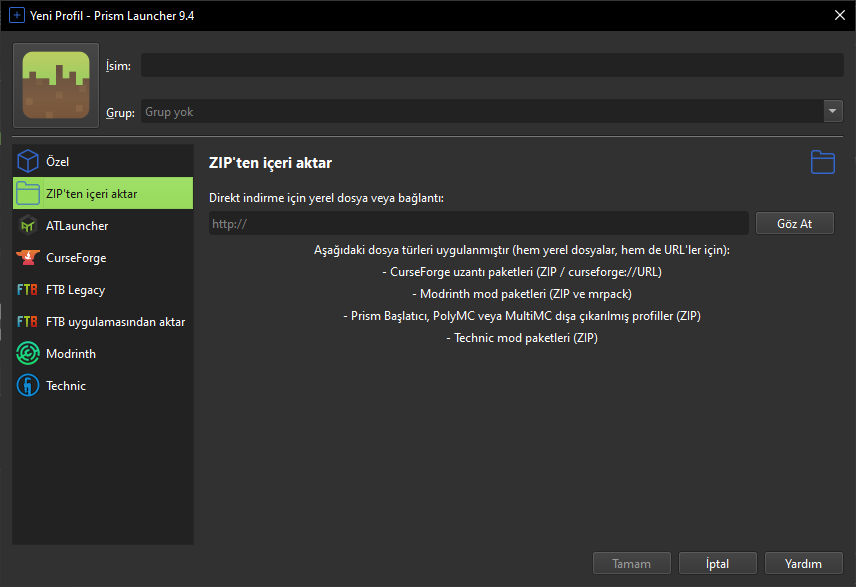
Task: Click the FTB uygulamasından aktar logo icon
Action: (27, 322)
